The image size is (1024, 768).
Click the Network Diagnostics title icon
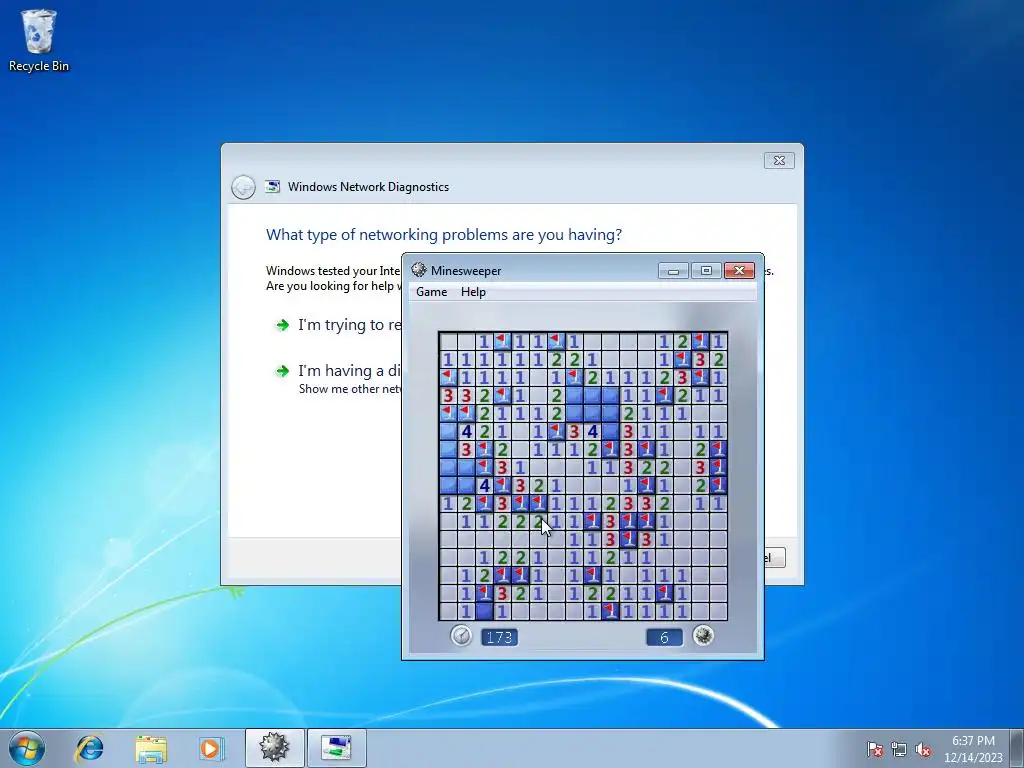[272, 187]
